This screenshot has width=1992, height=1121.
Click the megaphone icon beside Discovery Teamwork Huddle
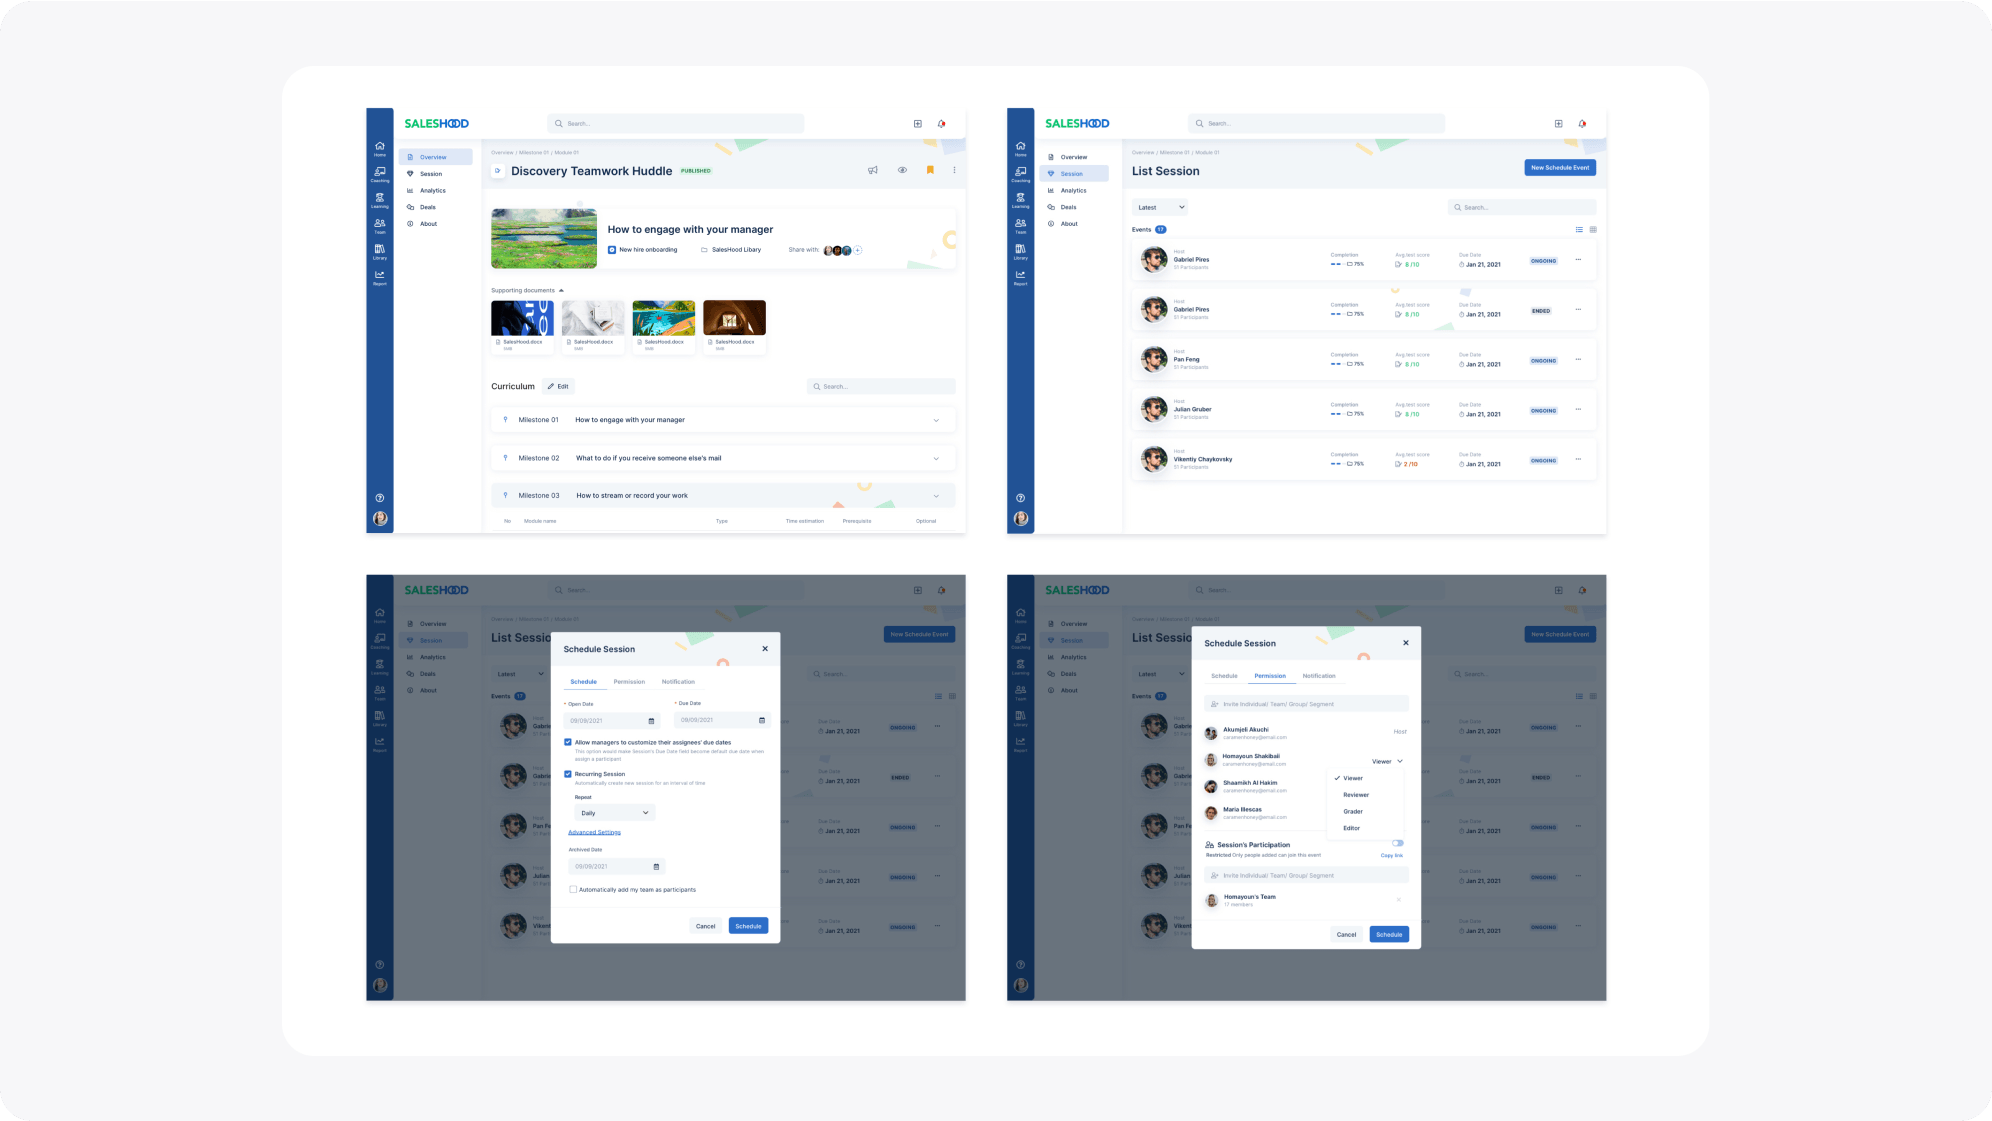point(873,170)
